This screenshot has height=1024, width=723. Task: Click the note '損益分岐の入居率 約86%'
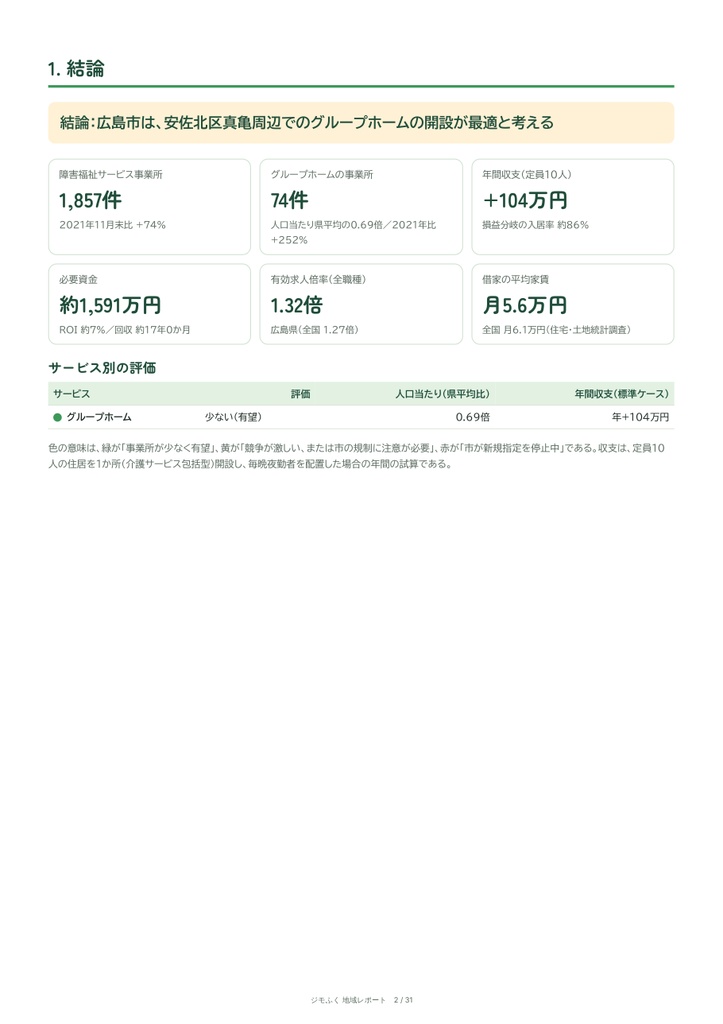pos(536,225)
